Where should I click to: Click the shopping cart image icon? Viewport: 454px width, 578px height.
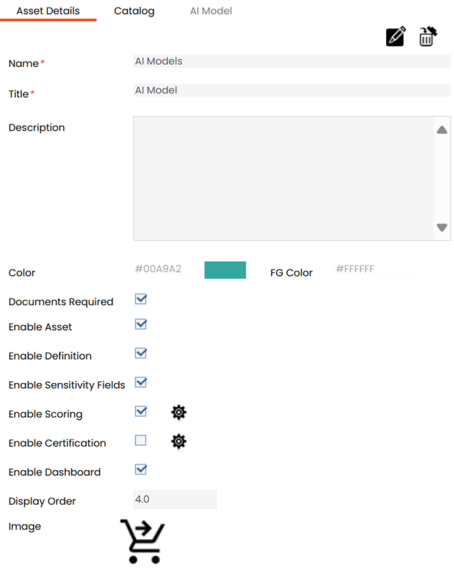tap(143, 542)
